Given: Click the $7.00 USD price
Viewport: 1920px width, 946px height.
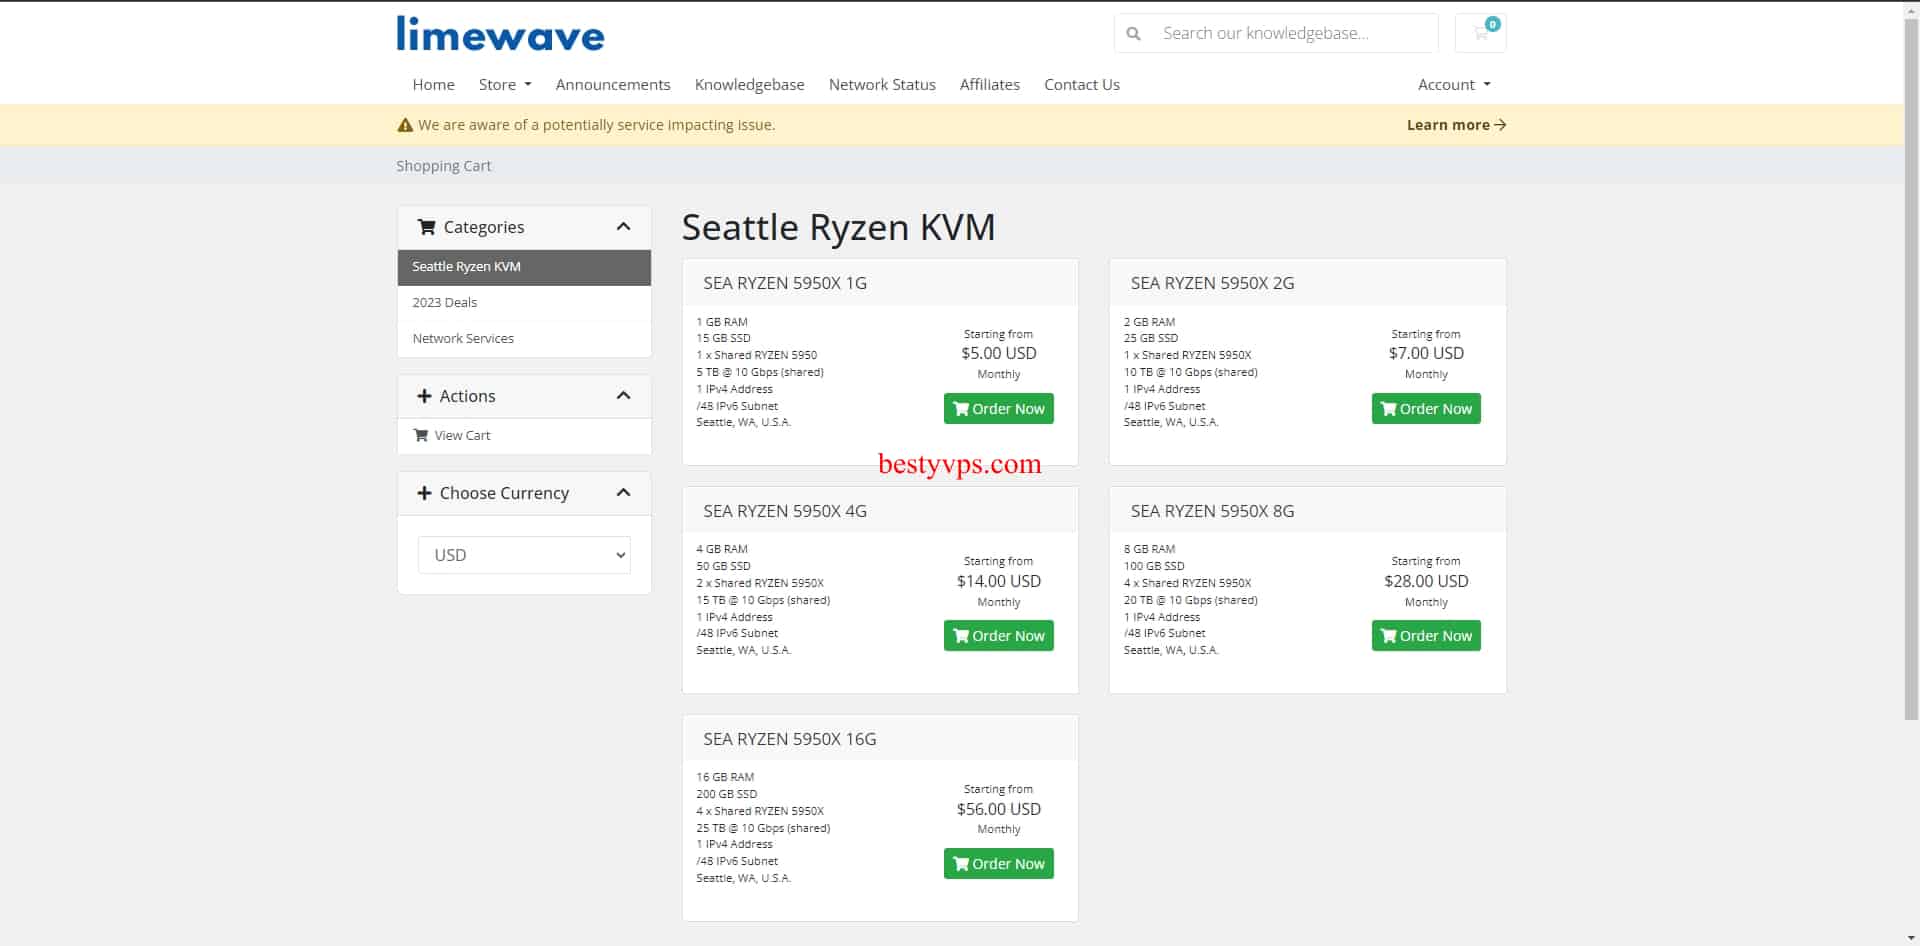Looking at the screenshot, I should pyautogui.click(x=1426, y=353).
